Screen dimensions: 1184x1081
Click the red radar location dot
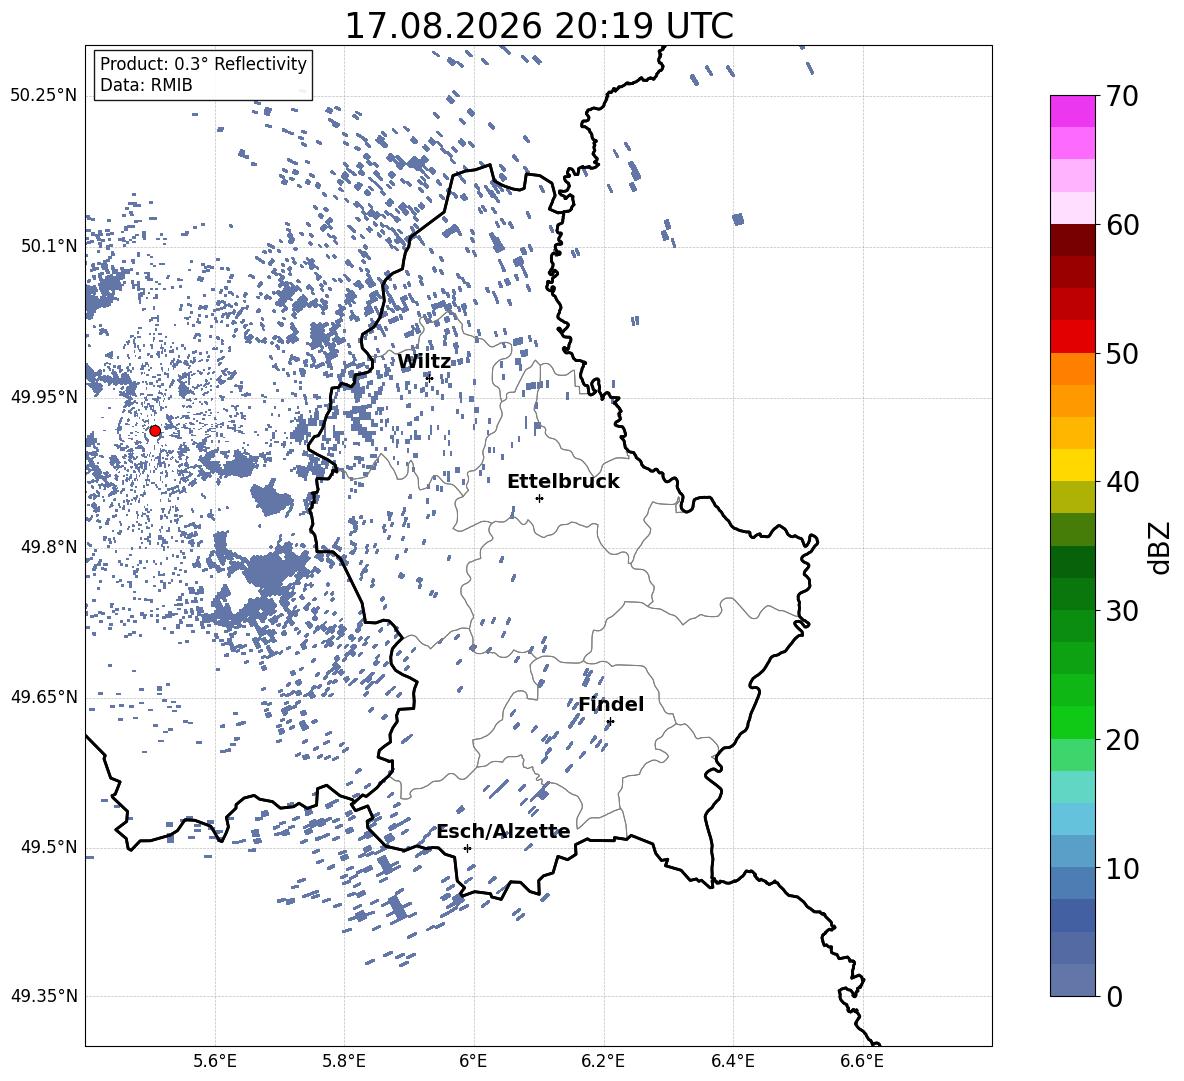coord(155,431)
